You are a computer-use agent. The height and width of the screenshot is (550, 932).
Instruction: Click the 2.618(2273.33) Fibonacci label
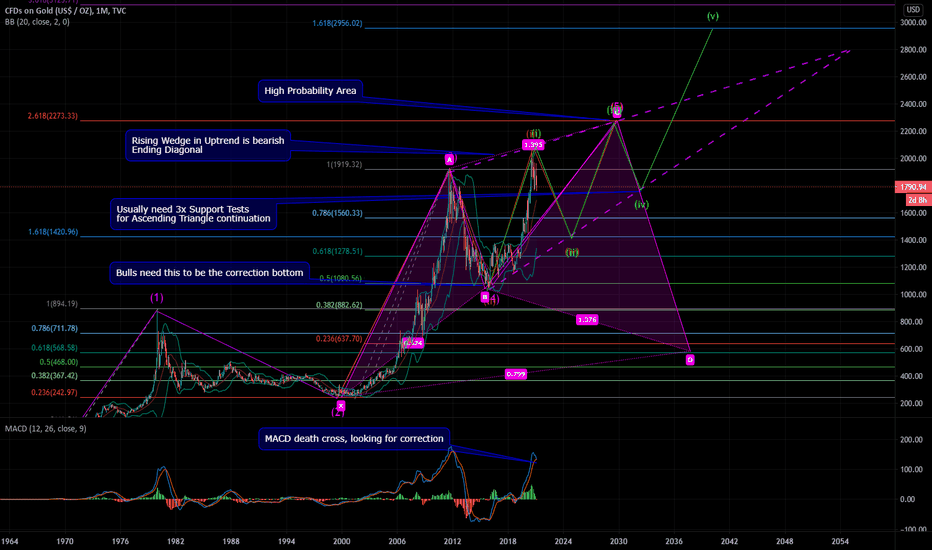52,117
